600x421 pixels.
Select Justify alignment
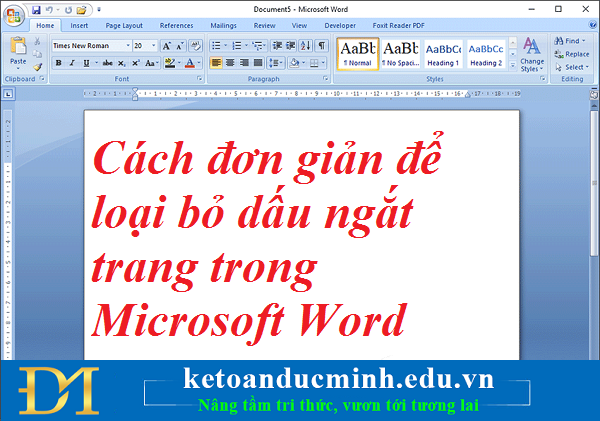tap(258, 63)
